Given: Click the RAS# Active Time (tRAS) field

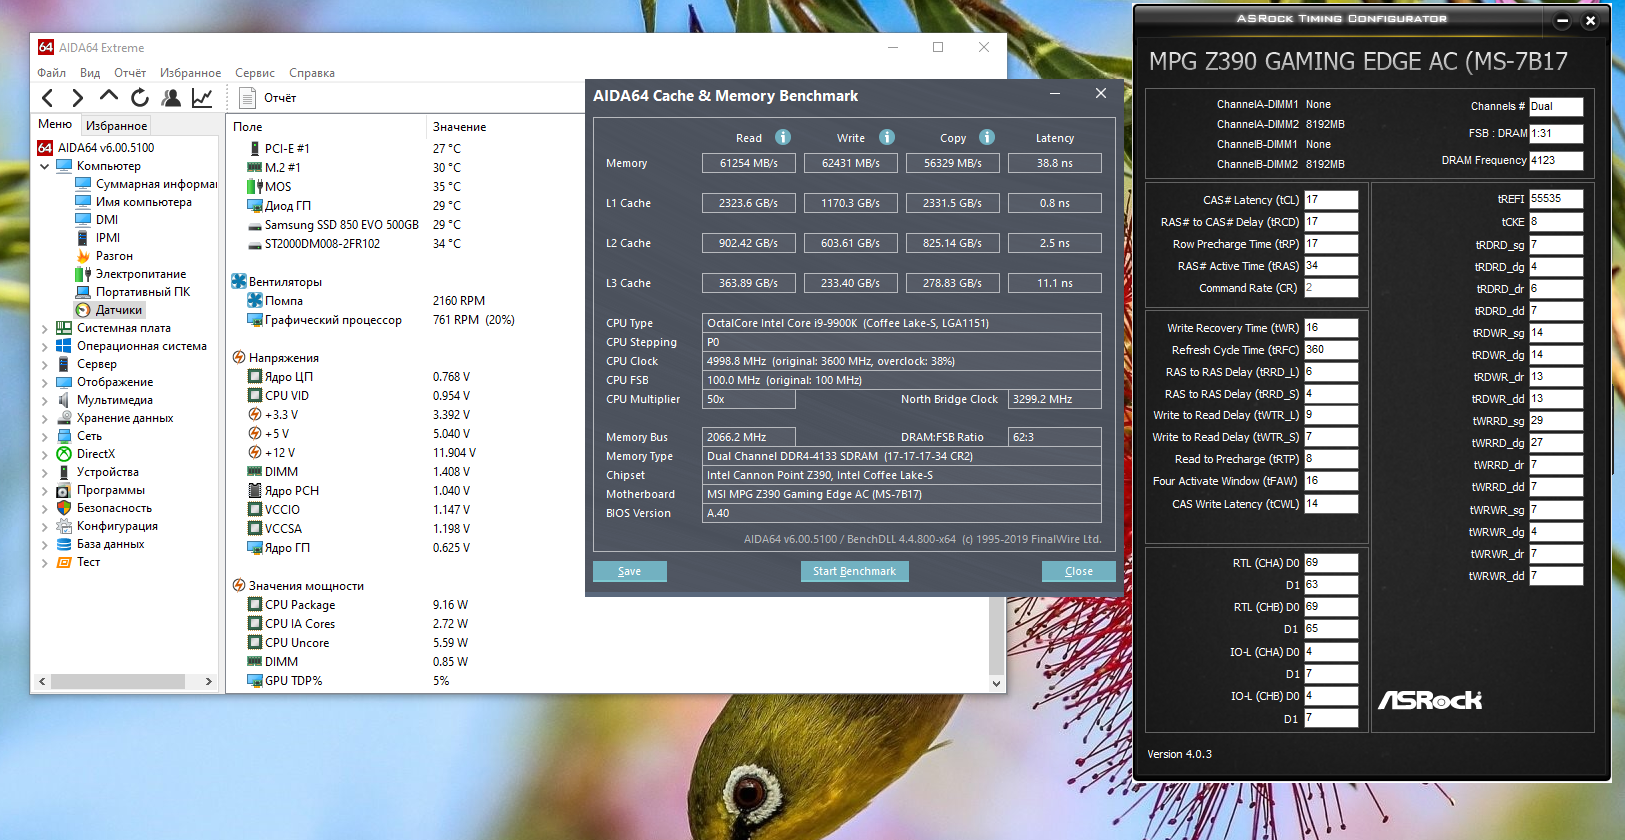Looking at the screenshot, I should pyautogui.click(x=1331, y=266).
